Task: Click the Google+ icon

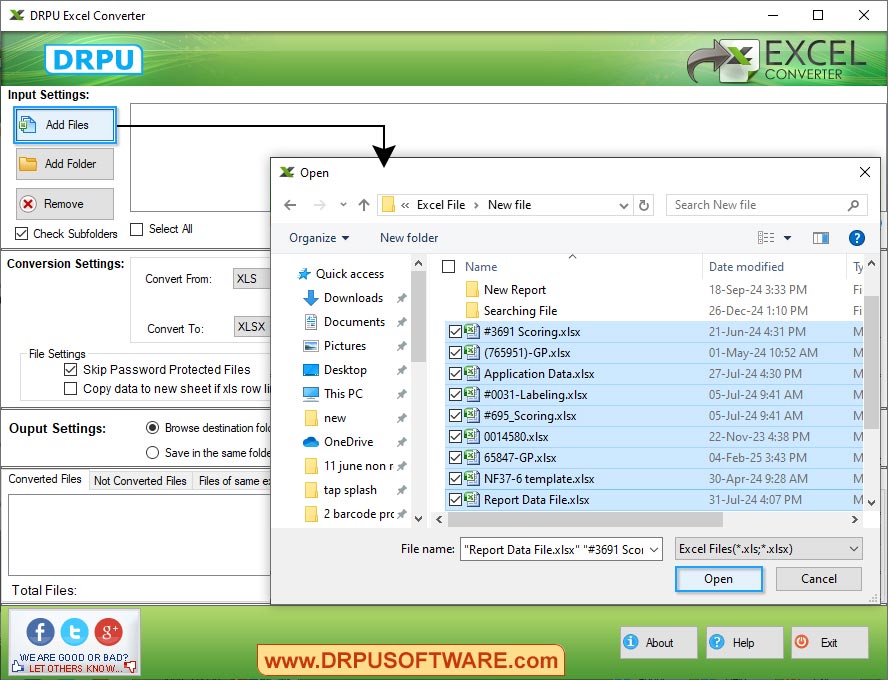Action: coord(109,632)
